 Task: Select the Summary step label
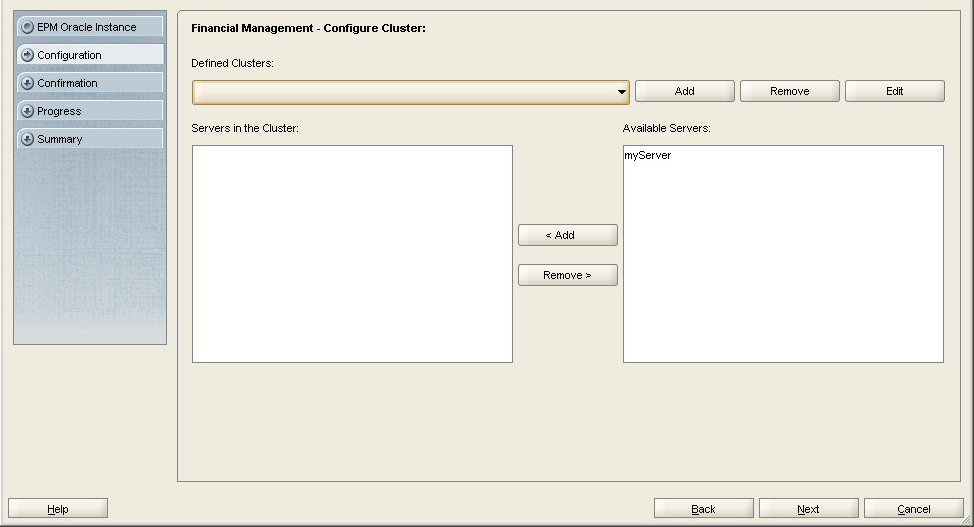[x=60, y=139]
